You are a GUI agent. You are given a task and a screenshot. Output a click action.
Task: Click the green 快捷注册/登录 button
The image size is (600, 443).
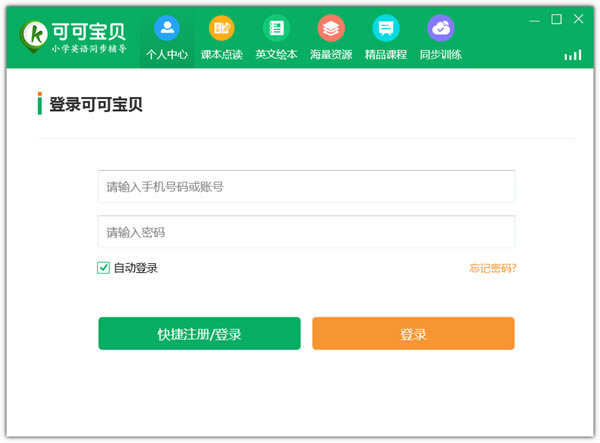(199, 333)
